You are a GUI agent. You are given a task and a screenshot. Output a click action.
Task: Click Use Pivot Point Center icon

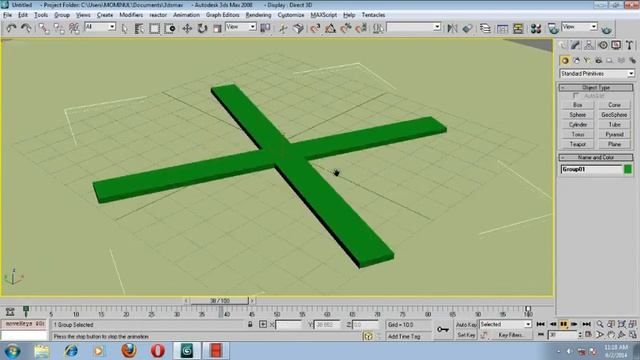point(265,28)
